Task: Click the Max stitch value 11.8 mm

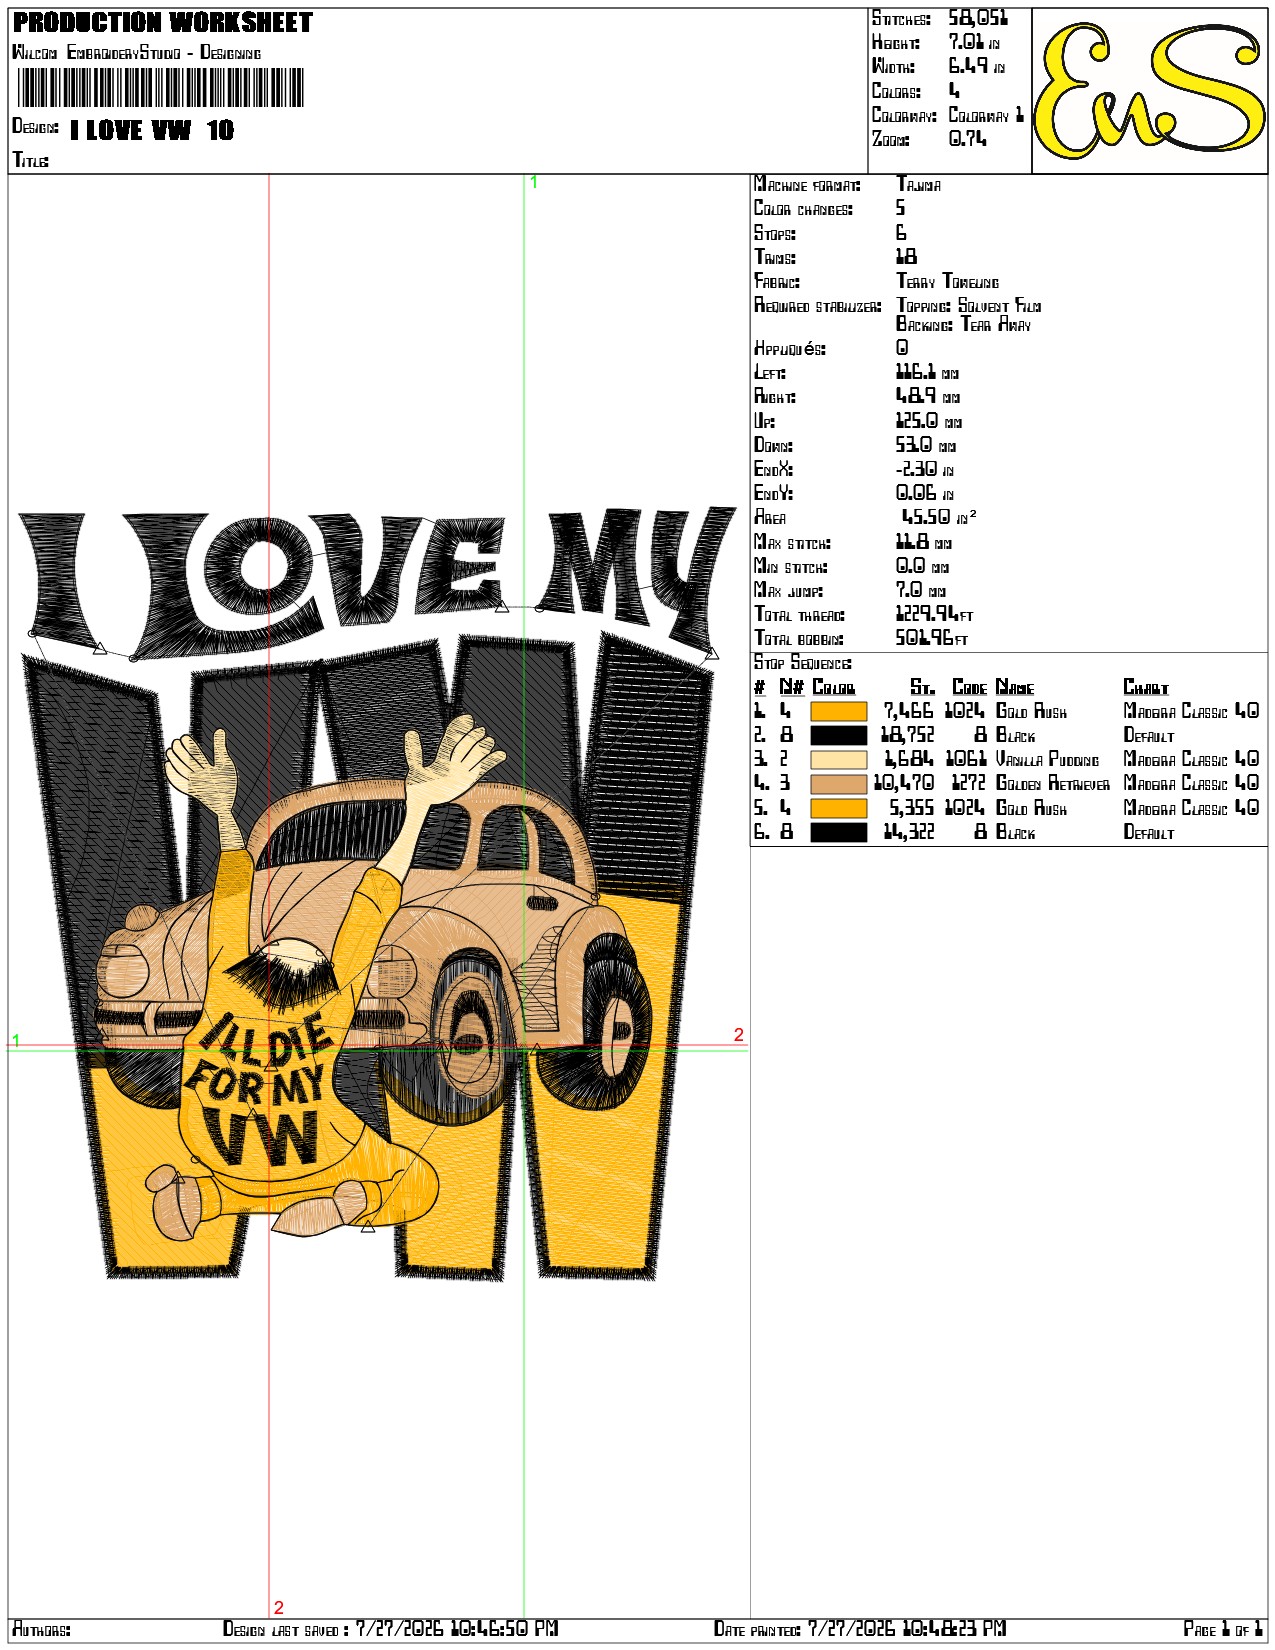Action: (924, 542)
